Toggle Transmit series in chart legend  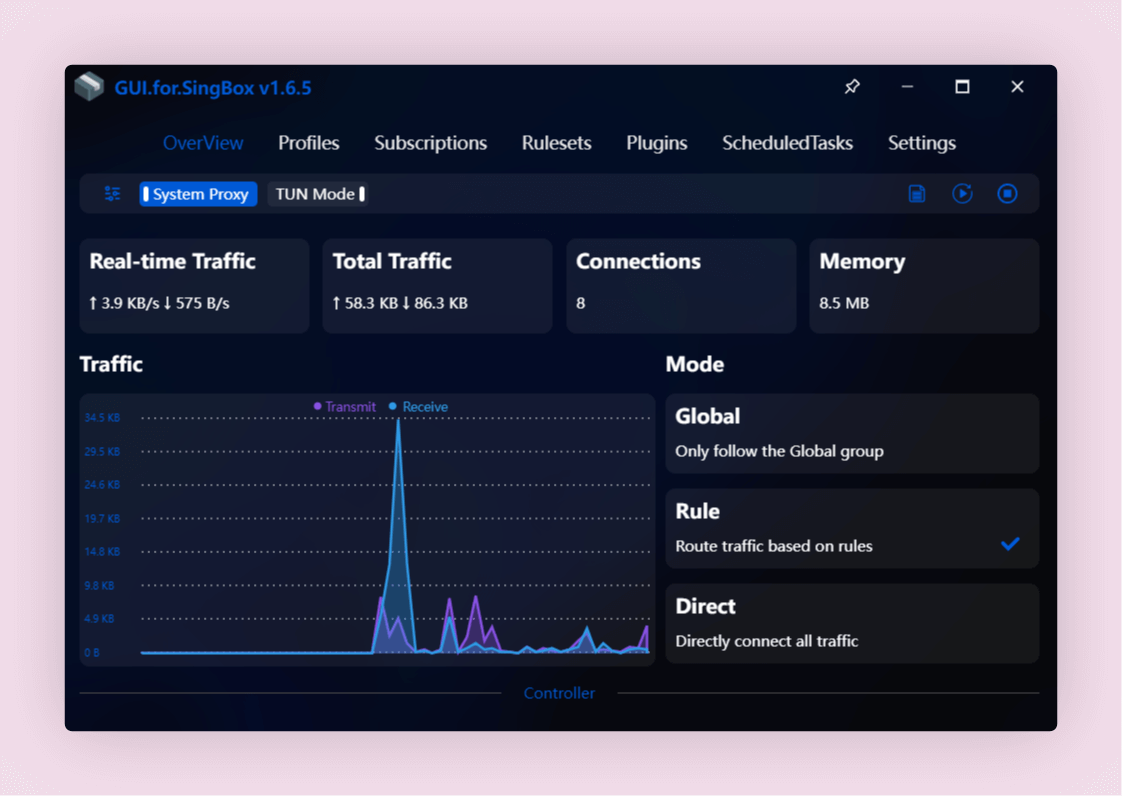[x=344, y=407]
